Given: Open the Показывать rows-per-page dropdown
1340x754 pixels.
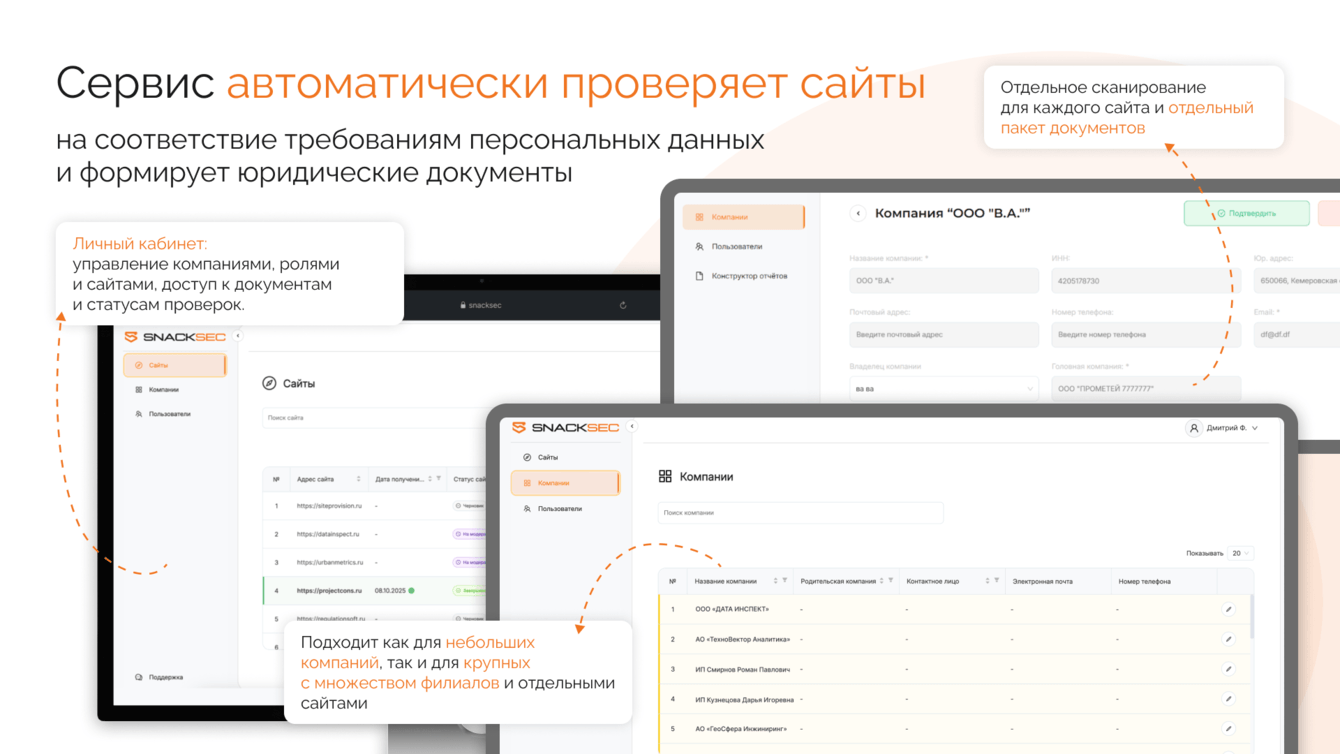Looking at the screenshot, I should pos(1240,553).
